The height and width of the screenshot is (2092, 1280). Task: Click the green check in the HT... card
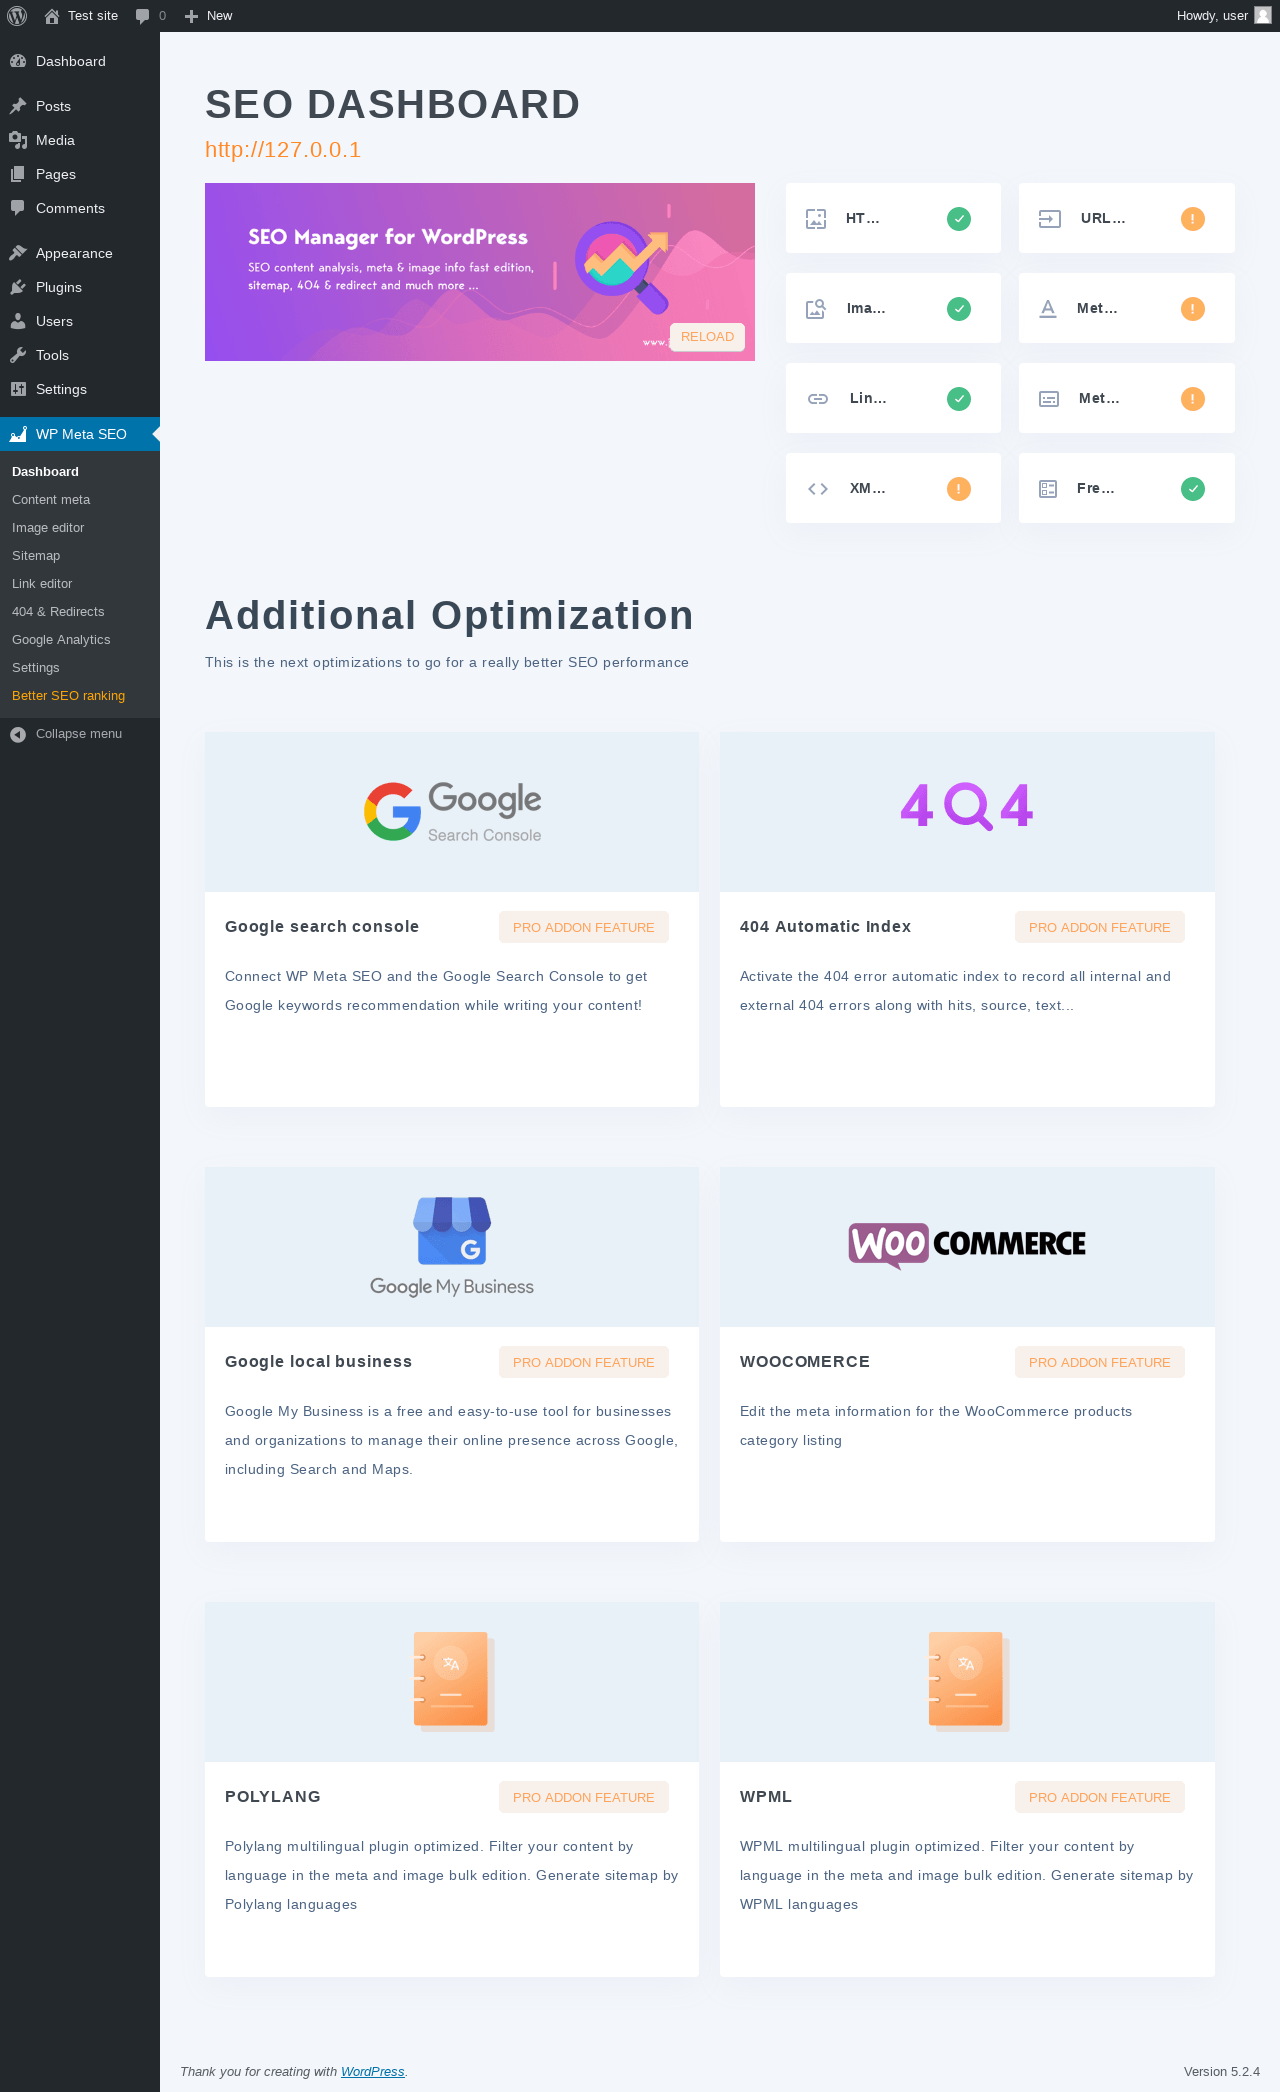[x=959, y=219]
